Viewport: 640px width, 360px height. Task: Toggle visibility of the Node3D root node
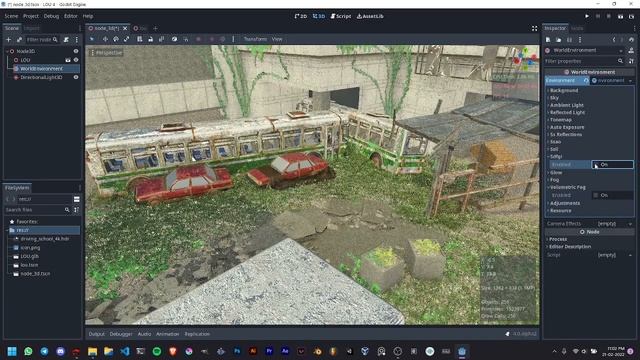[76, 51]
